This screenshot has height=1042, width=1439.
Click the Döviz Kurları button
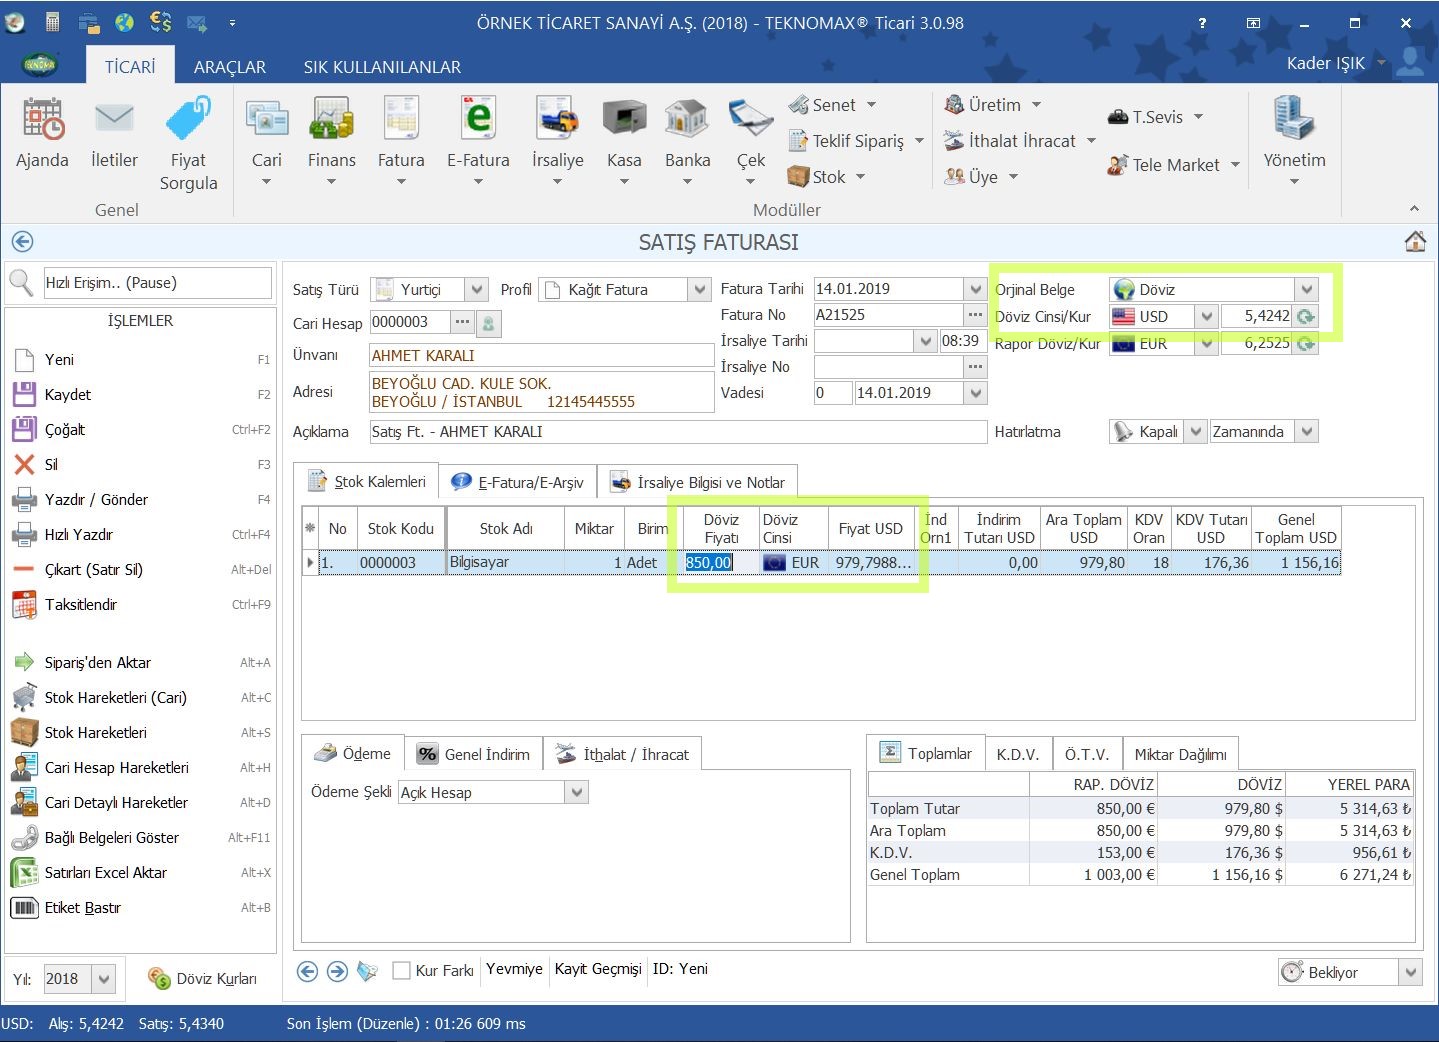click(203, 978)
